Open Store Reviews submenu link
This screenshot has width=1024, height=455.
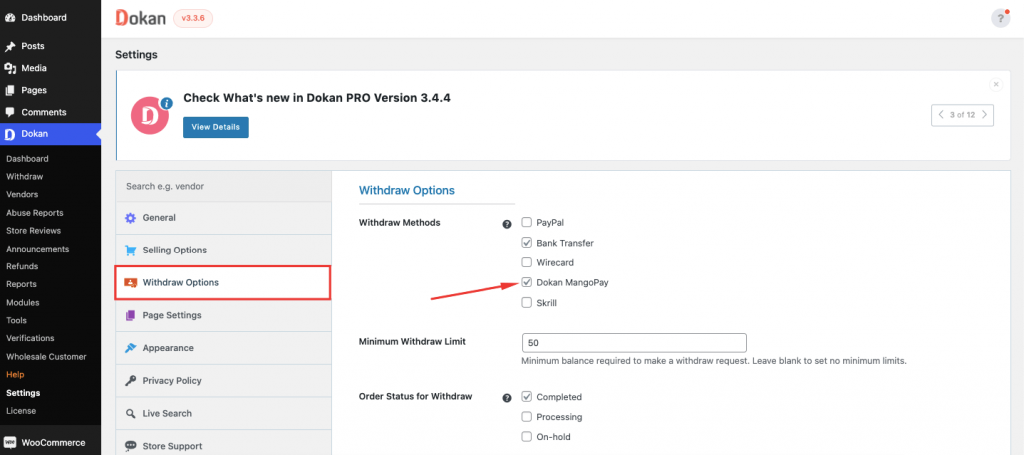coord(33,230)
